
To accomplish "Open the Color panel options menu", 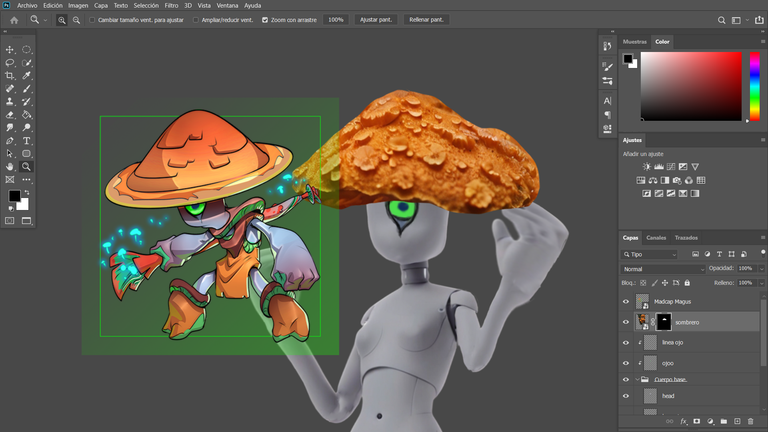I will [763, 42].
